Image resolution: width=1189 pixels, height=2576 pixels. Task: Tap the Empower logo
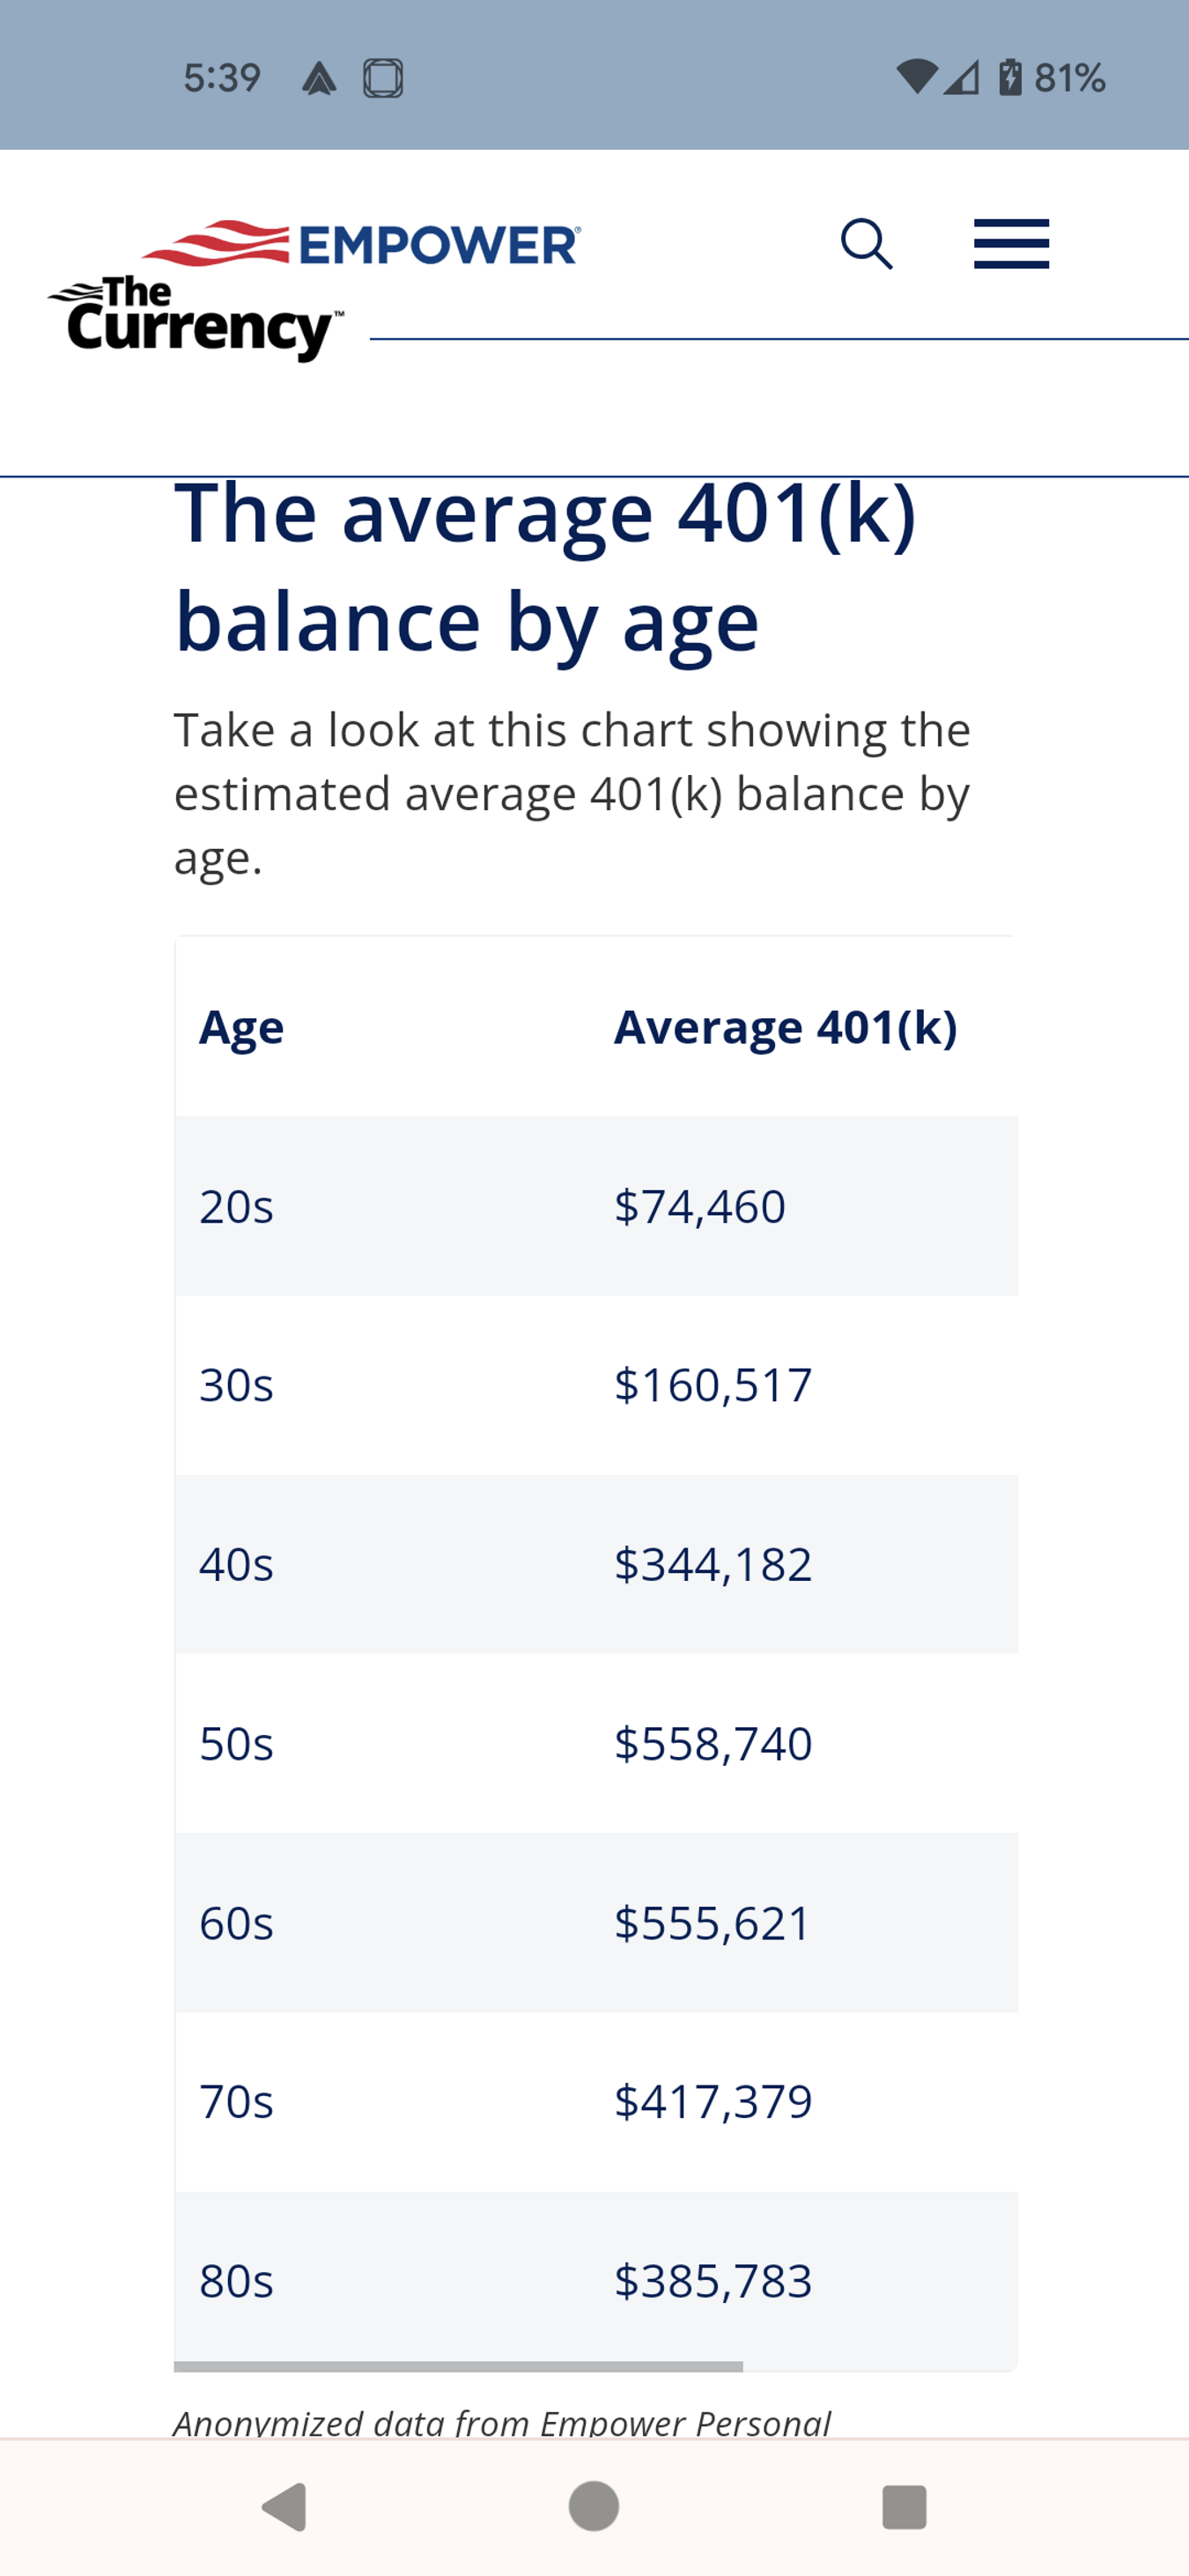(x=362, y=244)
